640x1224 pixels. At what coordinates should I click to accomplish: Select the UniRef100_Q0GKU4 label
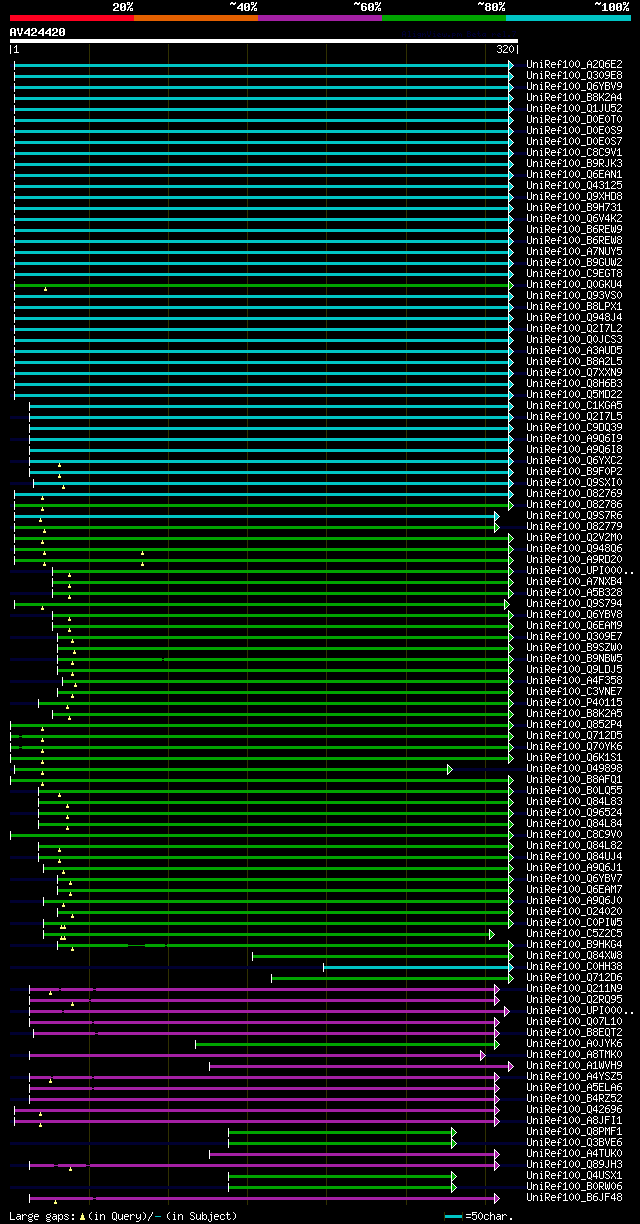(574, 284)
